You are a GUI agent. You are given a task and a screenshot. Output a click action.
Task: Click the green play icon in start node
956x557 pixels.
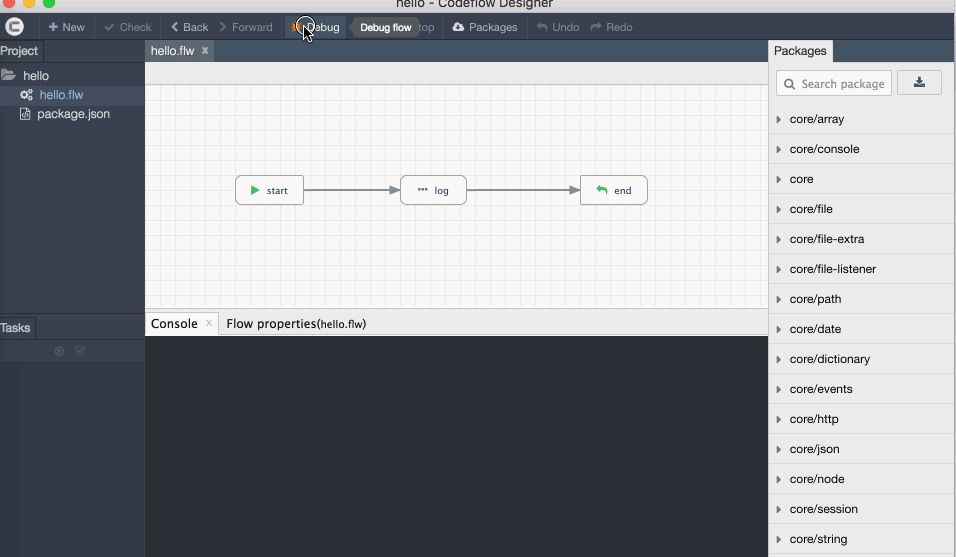255,190
